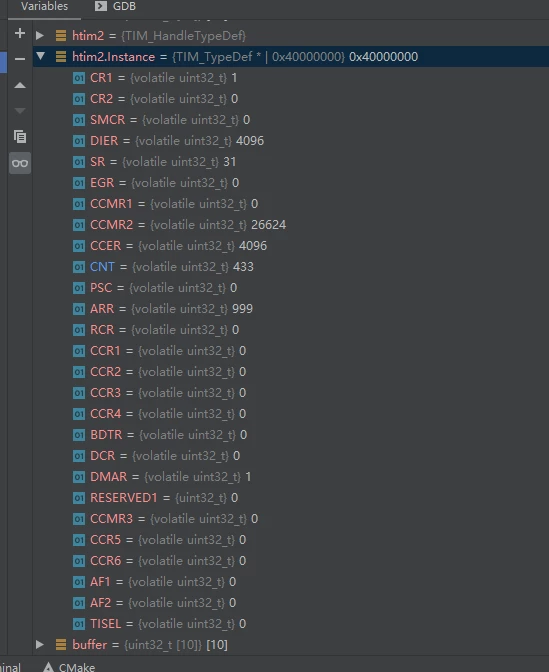Select the CCR2 register row
Screen dimensions: 549x672
(x=291, y=372)
